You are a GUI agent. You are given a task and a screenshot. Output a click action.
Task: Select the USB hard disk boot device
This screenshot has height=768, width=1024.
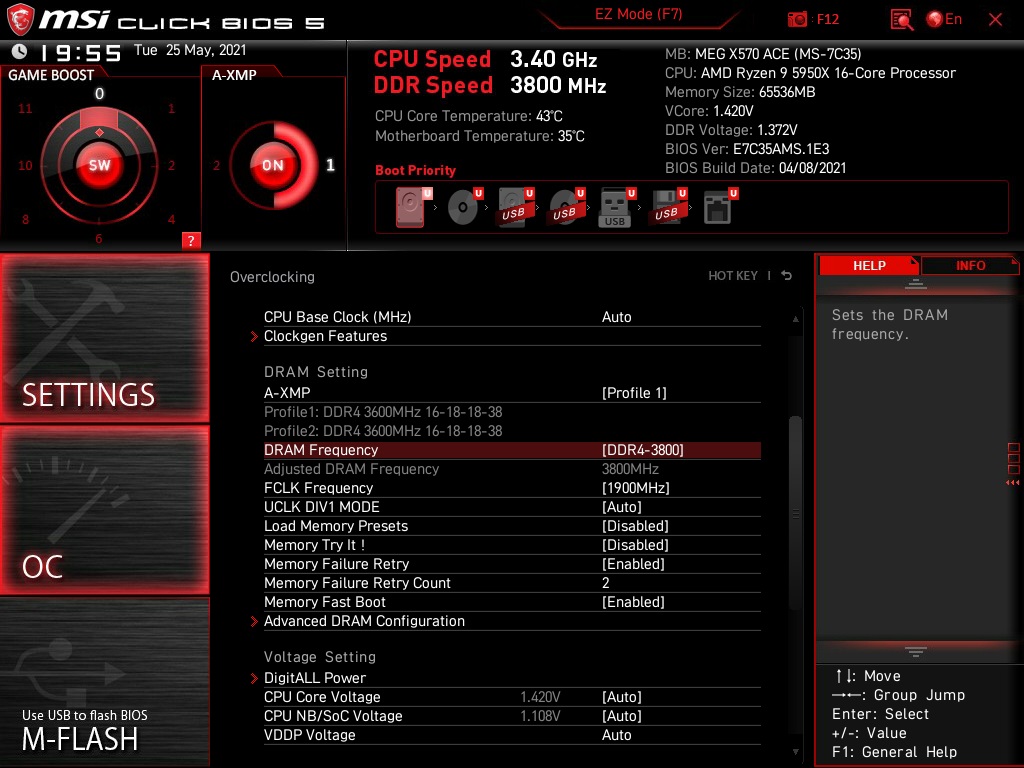pyautogui.click(x=514, y=207)
